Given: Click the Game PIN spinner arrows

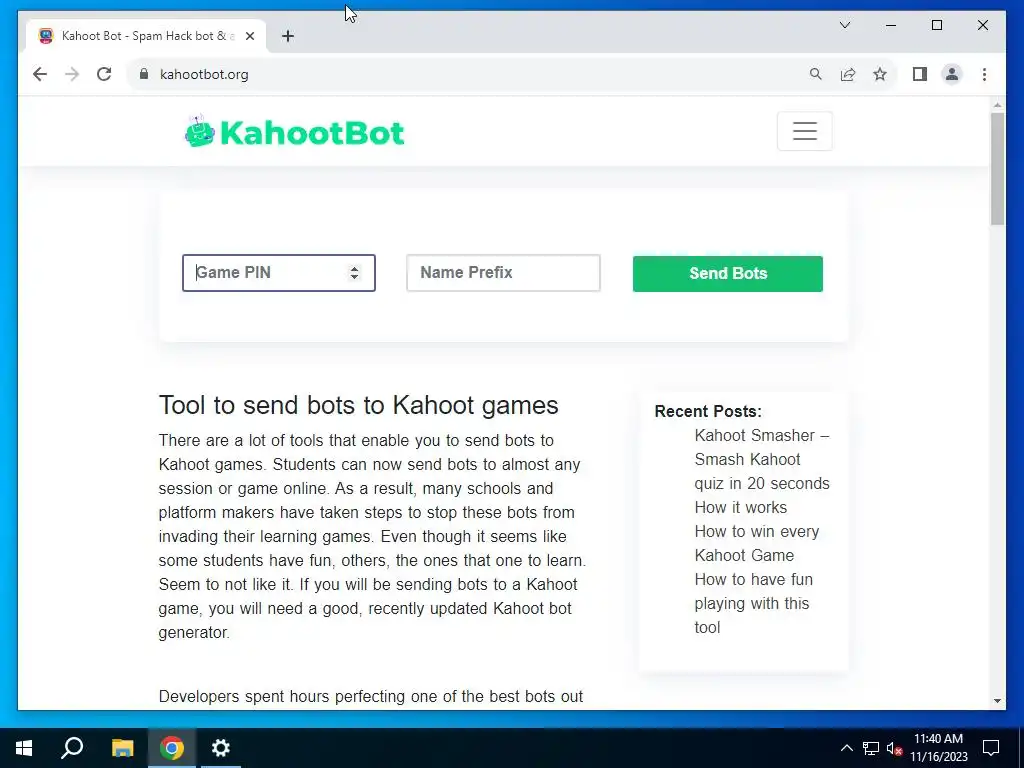Looking at the screenshot, I should (354, 272).
